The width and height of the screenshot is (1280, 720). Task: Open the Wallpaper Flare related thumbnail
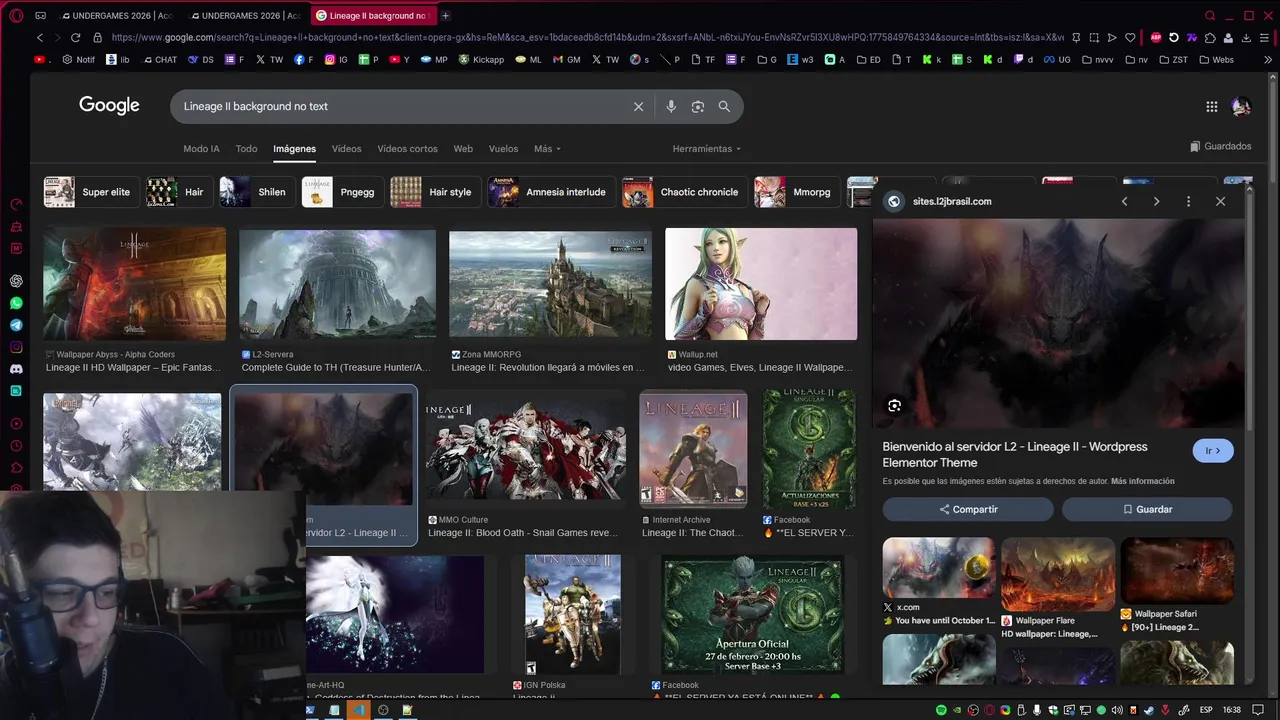[x=1058, y=574]
